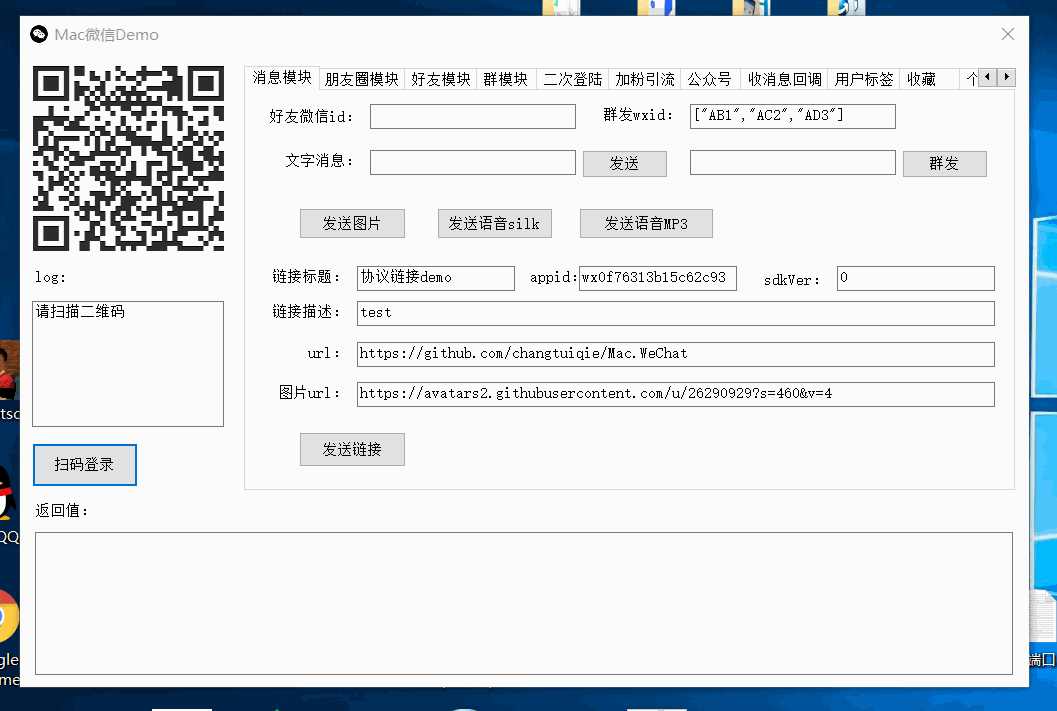
Task: Switch to the 用户标签 tab
Action: [864, 80]
